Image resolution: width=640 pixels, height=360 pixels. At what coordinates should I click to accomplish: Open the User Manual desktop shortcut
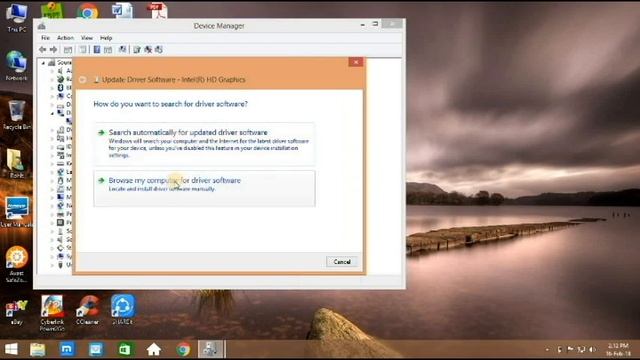[x=16, y=212]
